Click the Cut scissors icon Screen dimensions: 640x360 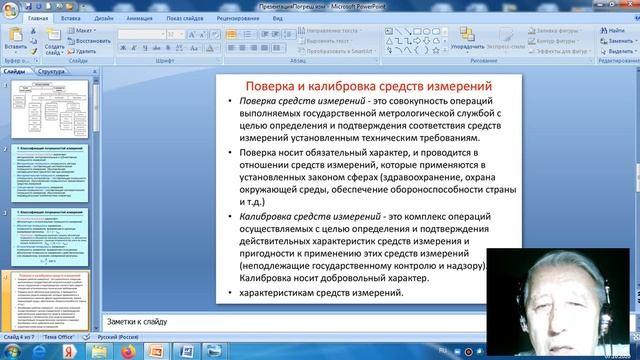(33, 31)
